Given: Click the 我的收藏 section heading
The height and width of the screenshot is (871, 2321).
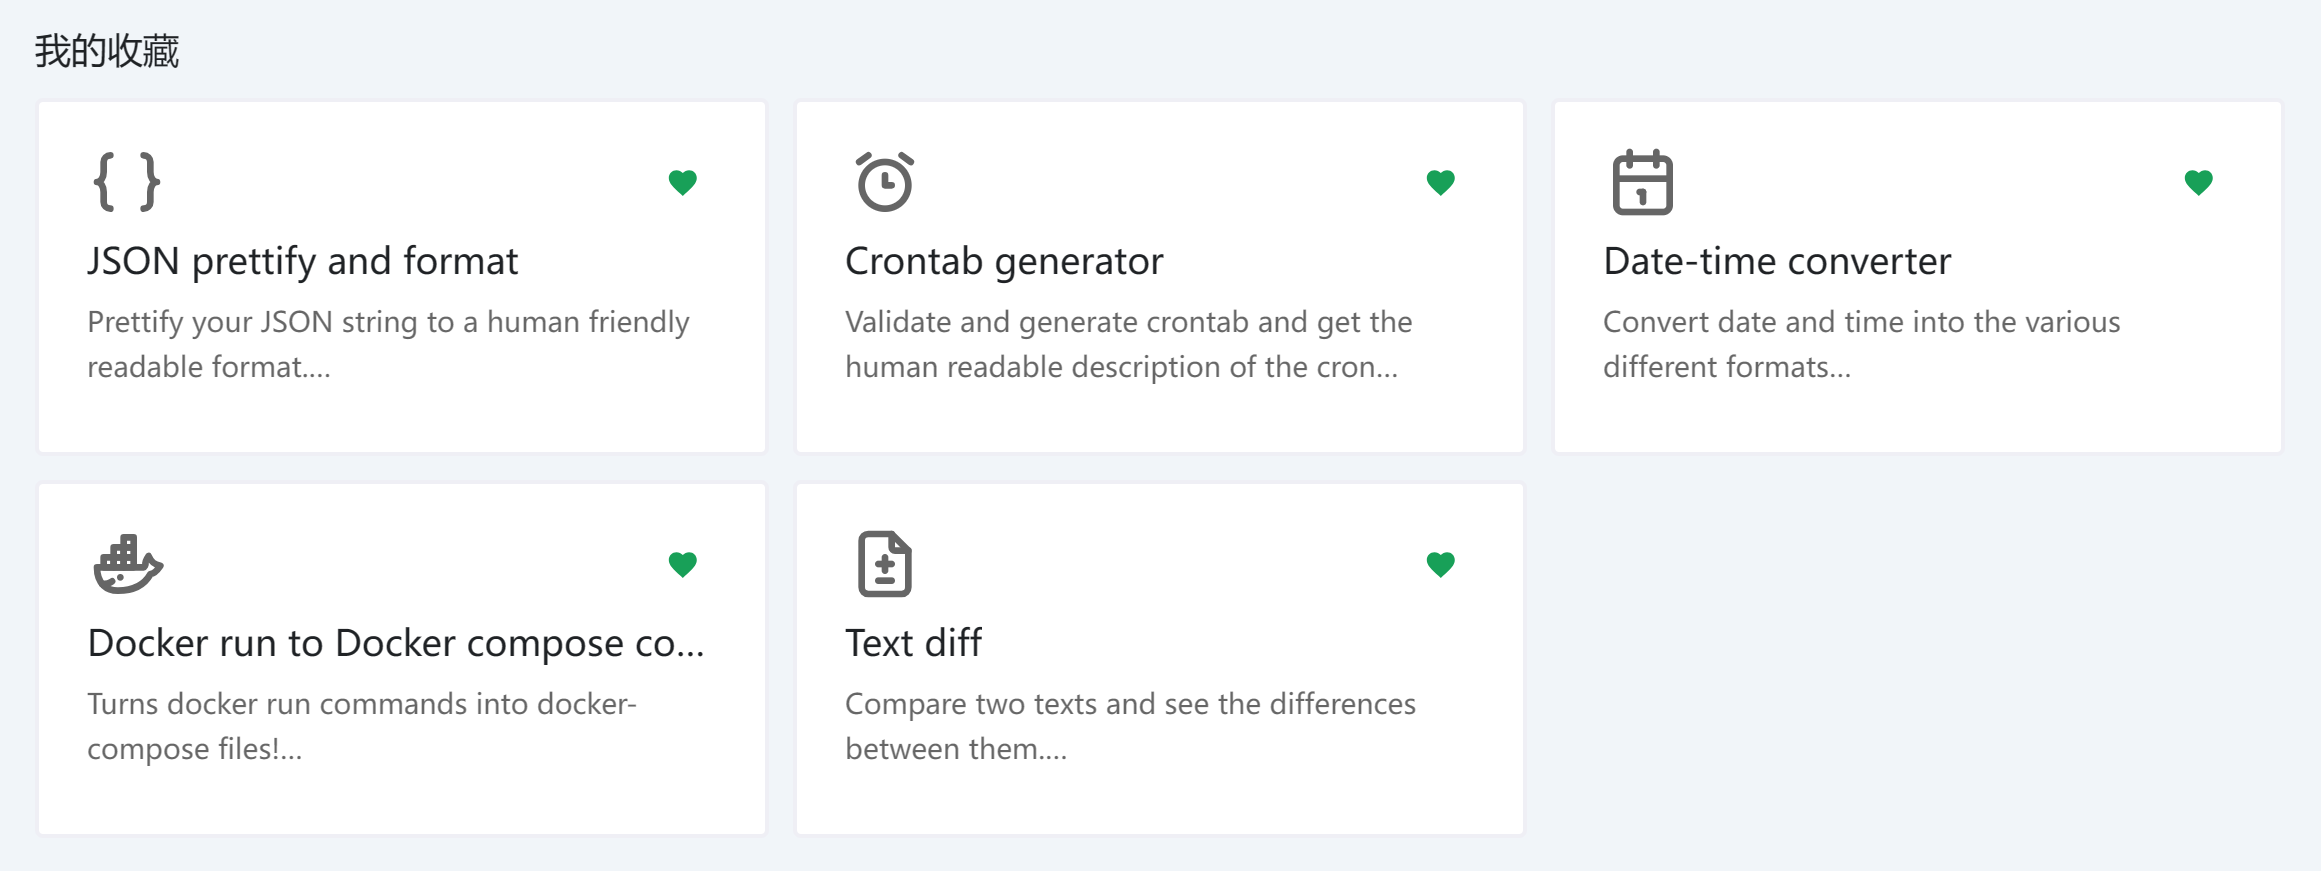Looking at the screenshot, I should click(x=107, y=51).
